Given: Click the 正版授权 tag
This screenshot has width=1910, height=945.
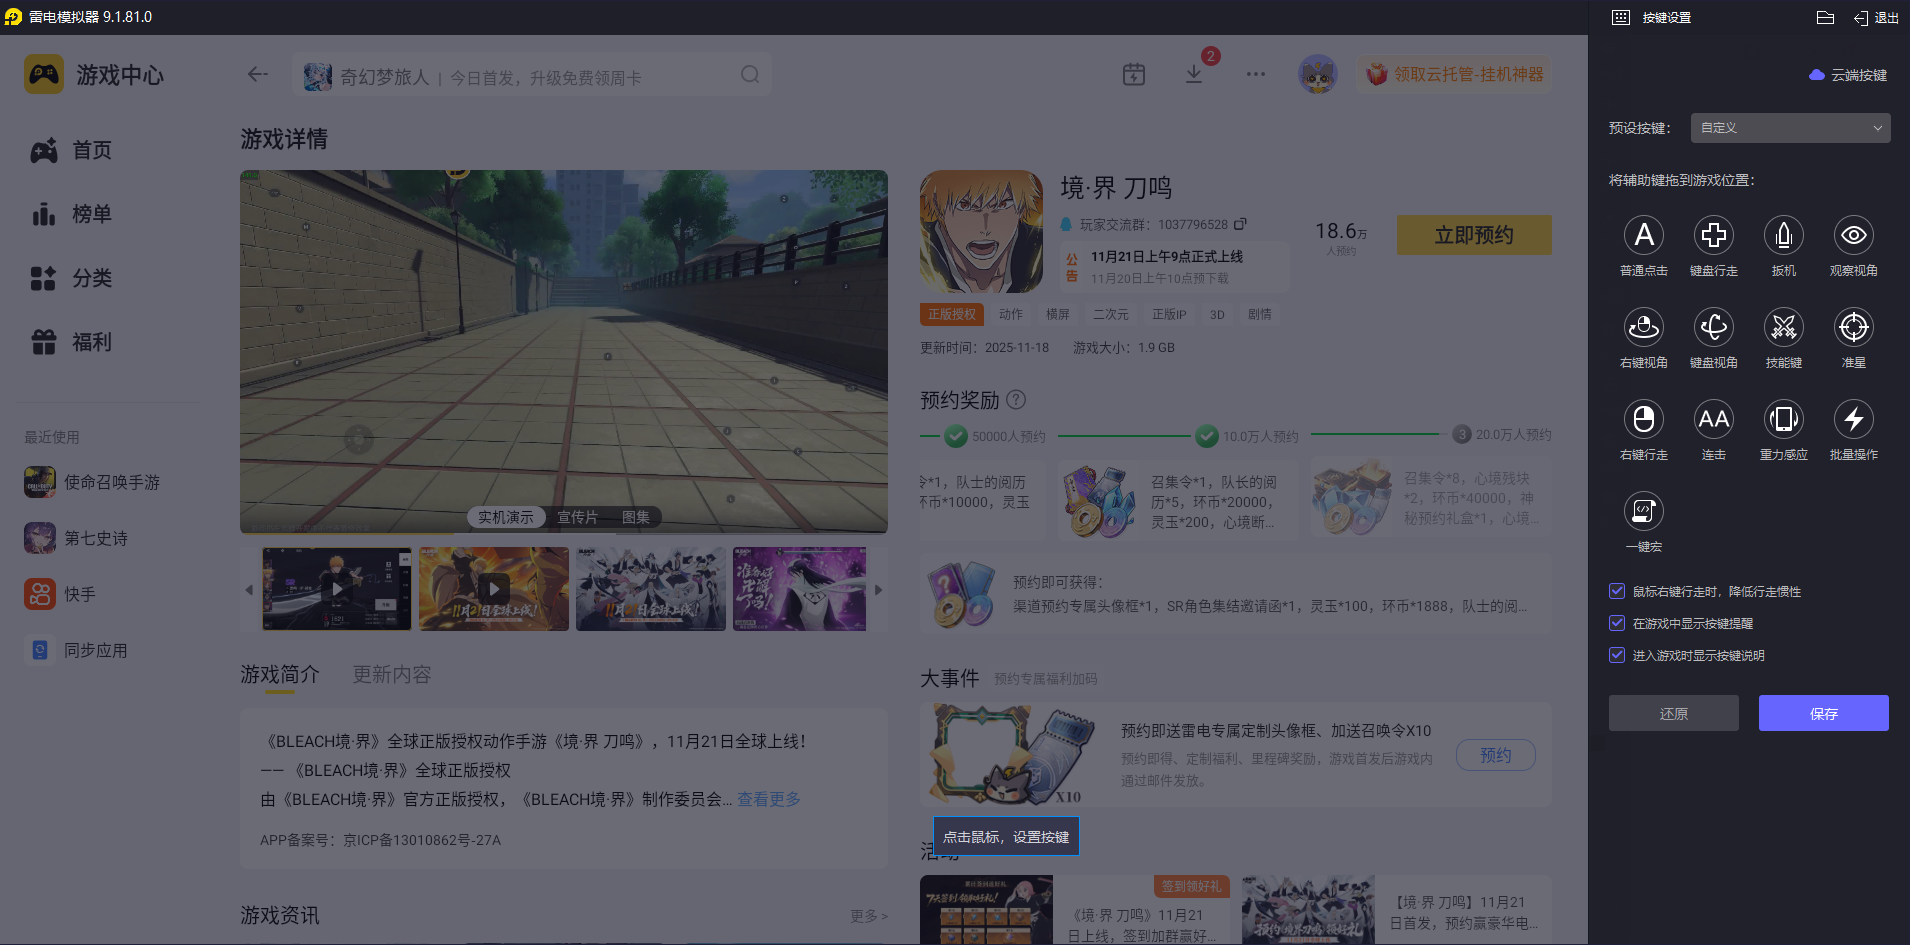Looking at the screenshot, I should [x=952, y=314].
